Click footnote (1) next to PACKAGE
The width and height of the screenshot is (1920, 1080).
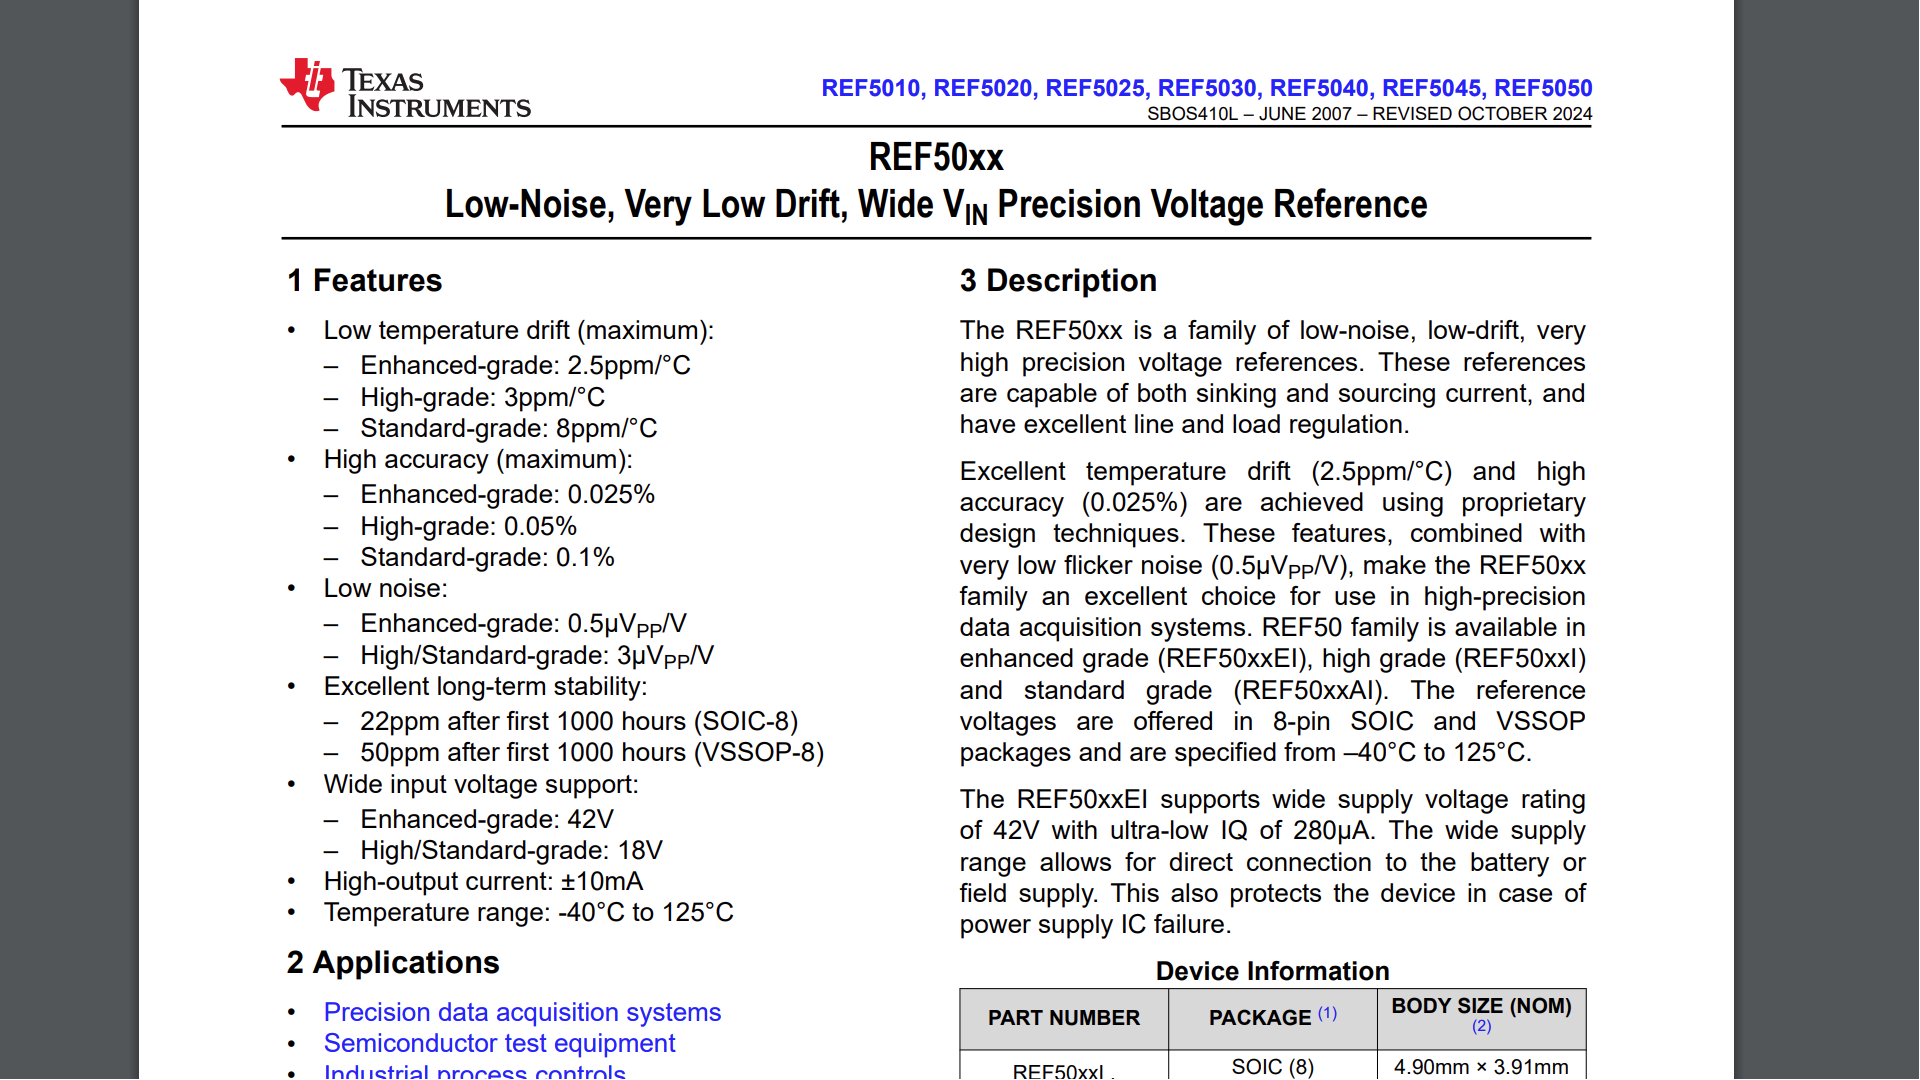pyautogui.click(x=1327, y=1013)
